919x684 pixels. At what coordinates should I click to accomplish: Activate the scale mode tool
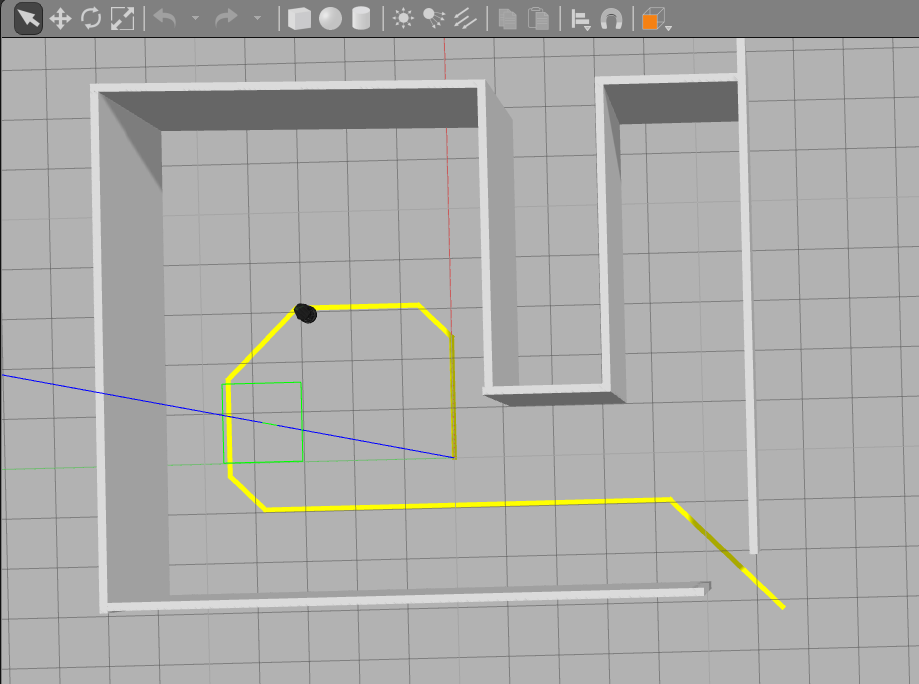pyautogui.click(x=122, y=18)
